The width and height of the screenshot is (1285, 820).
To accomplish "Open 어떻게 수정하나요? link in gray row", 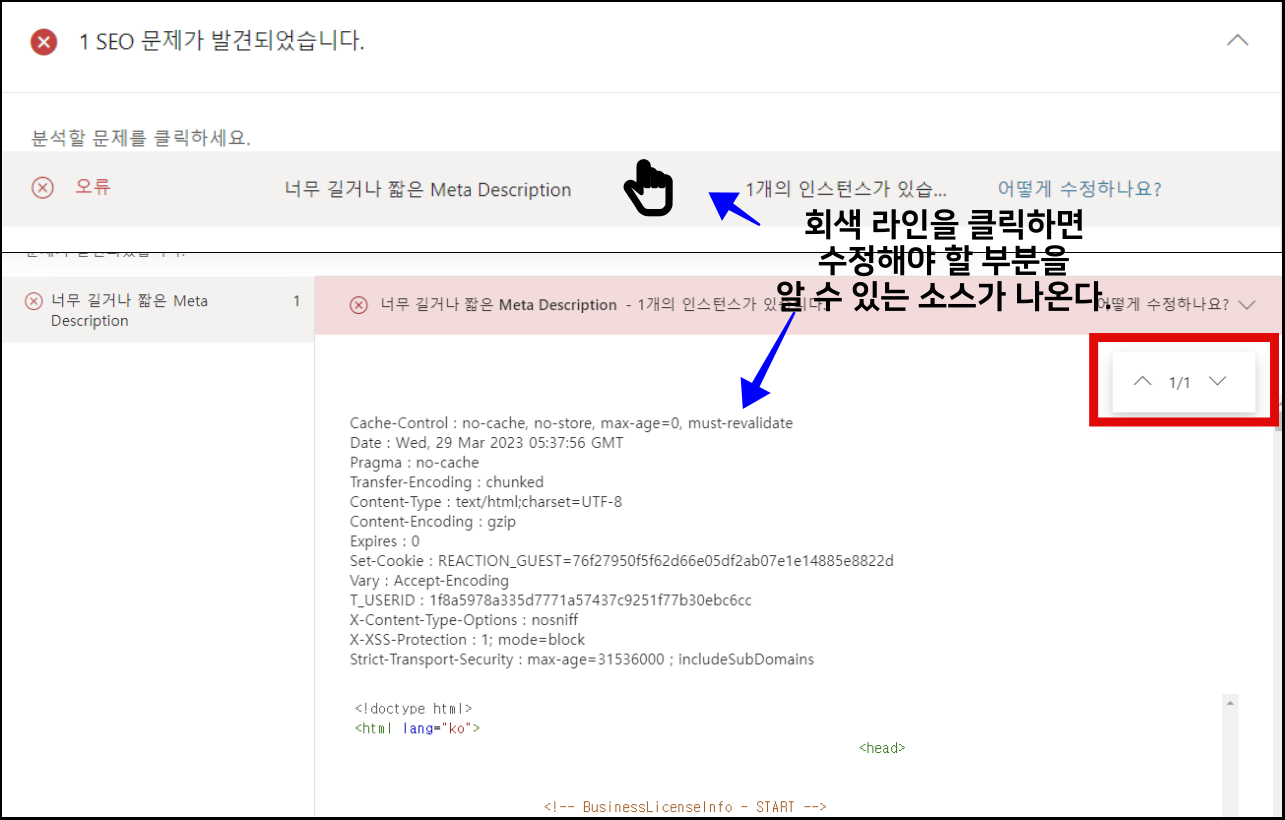I will (1080, 189).
